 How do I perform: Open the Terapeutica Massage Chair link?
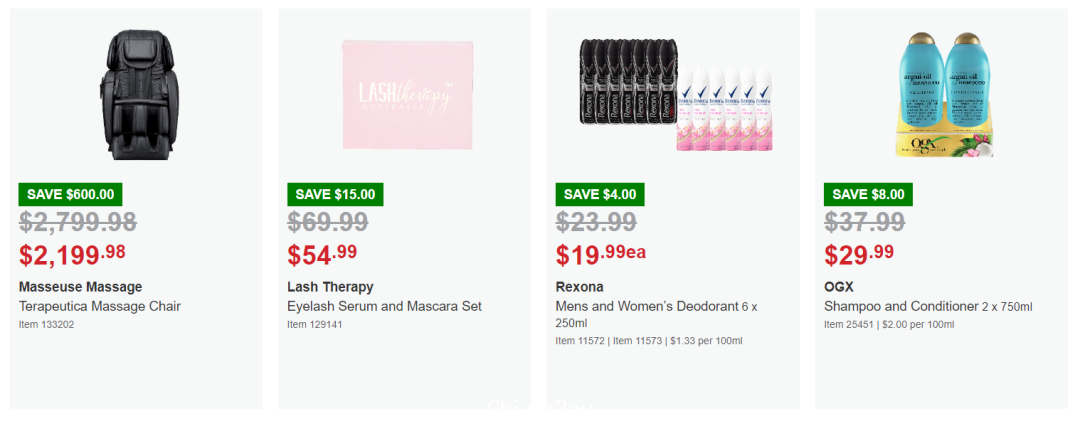click(x=100, y=307)
